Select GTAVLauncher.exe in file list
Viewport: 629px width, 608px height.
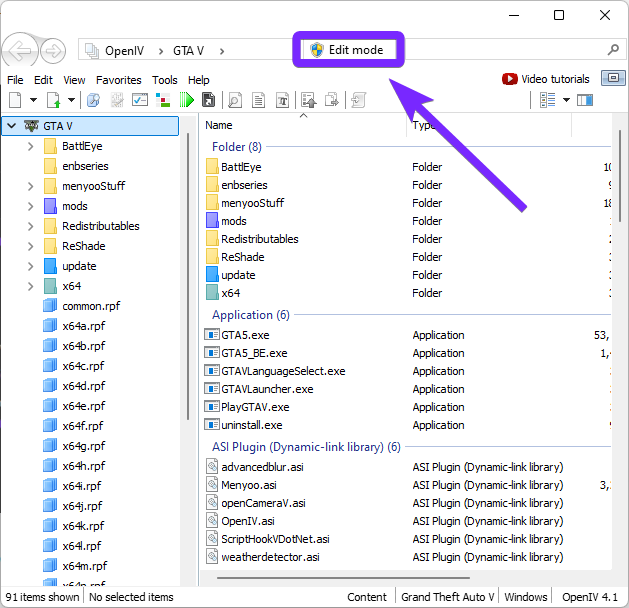tap(267, 389)
